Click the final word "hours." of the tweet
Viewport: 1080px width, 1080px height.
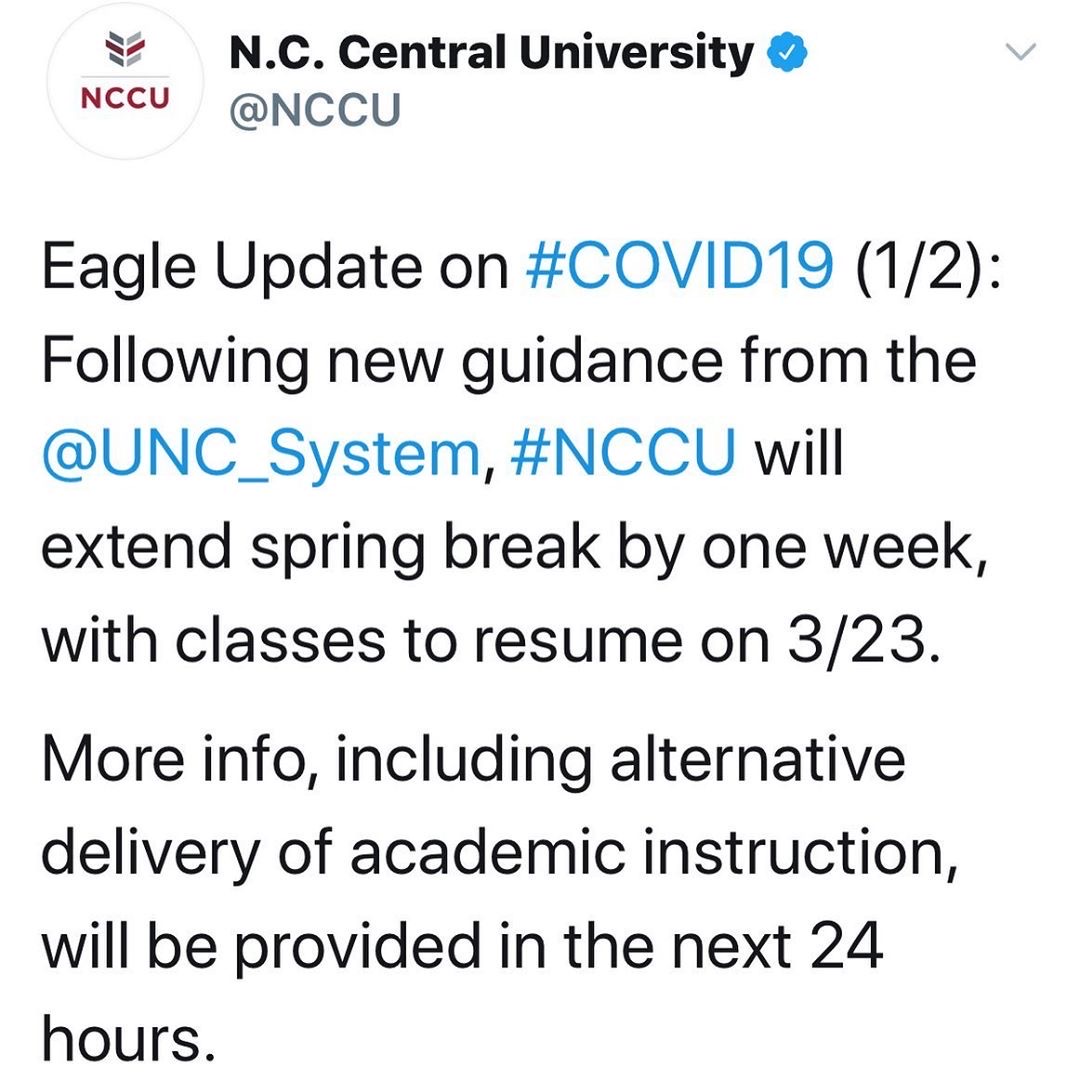[128, 1037]
